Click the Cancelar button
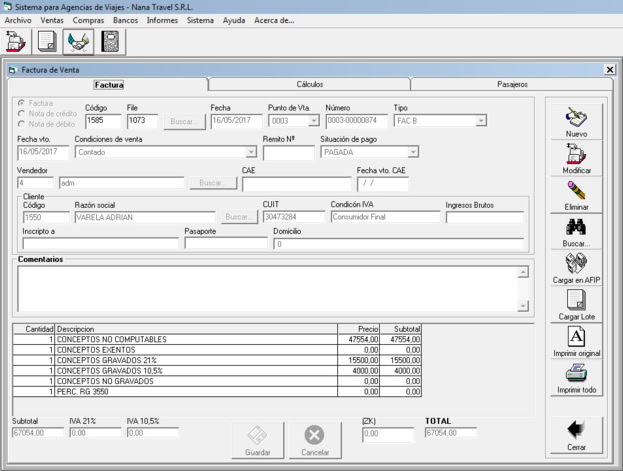623x471 pixels. point(315,440)
